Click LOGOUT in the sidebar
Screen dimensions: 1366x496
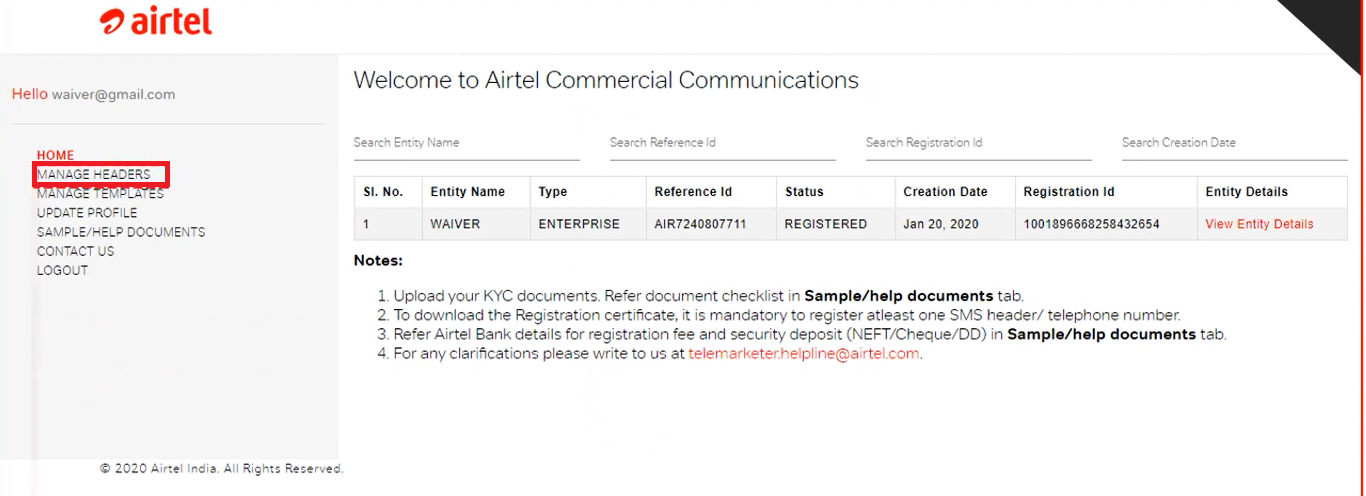[x=62, y=270]
